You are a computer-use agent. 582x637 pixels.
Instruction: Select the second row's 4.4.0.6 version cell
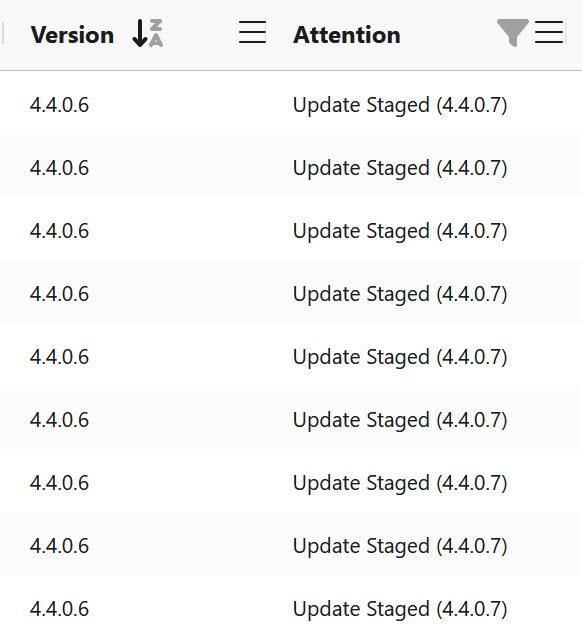click(59, 168)
